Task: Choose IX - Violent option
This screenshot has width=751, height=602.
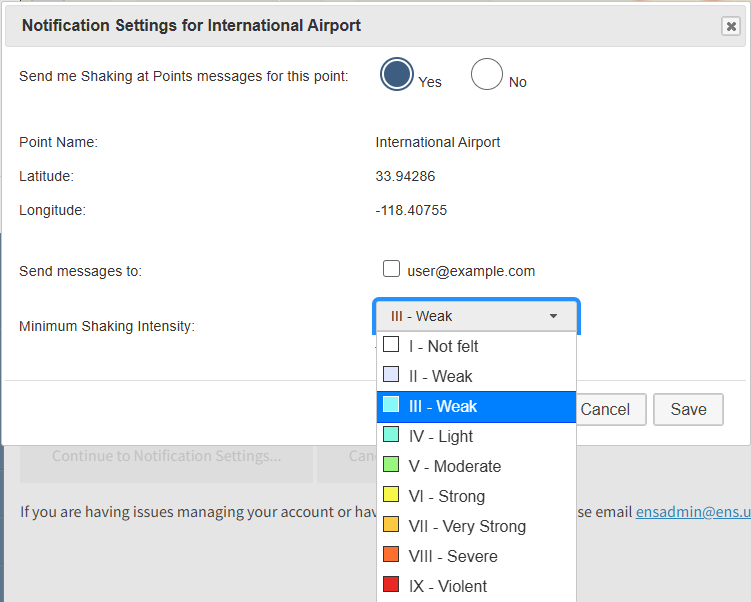Action: coord(476,586)
